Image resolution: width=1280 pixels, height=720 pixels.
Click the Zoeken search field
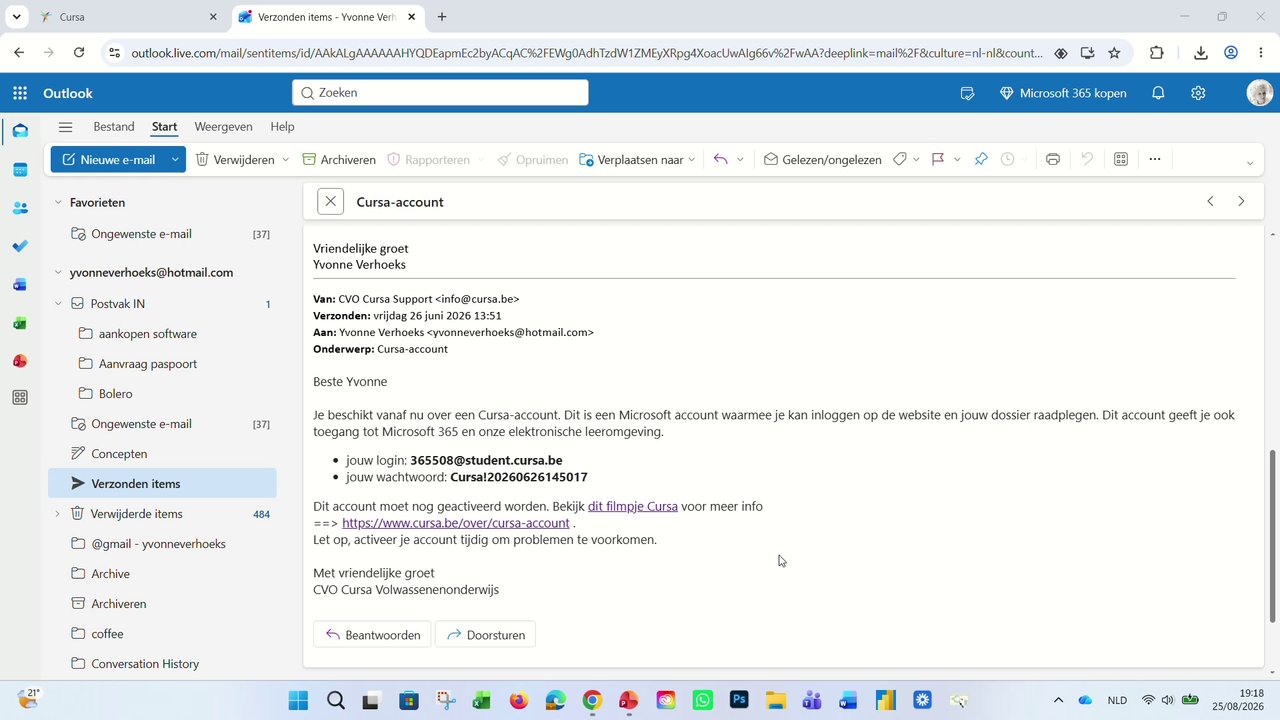pyautogui.click(x=440, y=93)
